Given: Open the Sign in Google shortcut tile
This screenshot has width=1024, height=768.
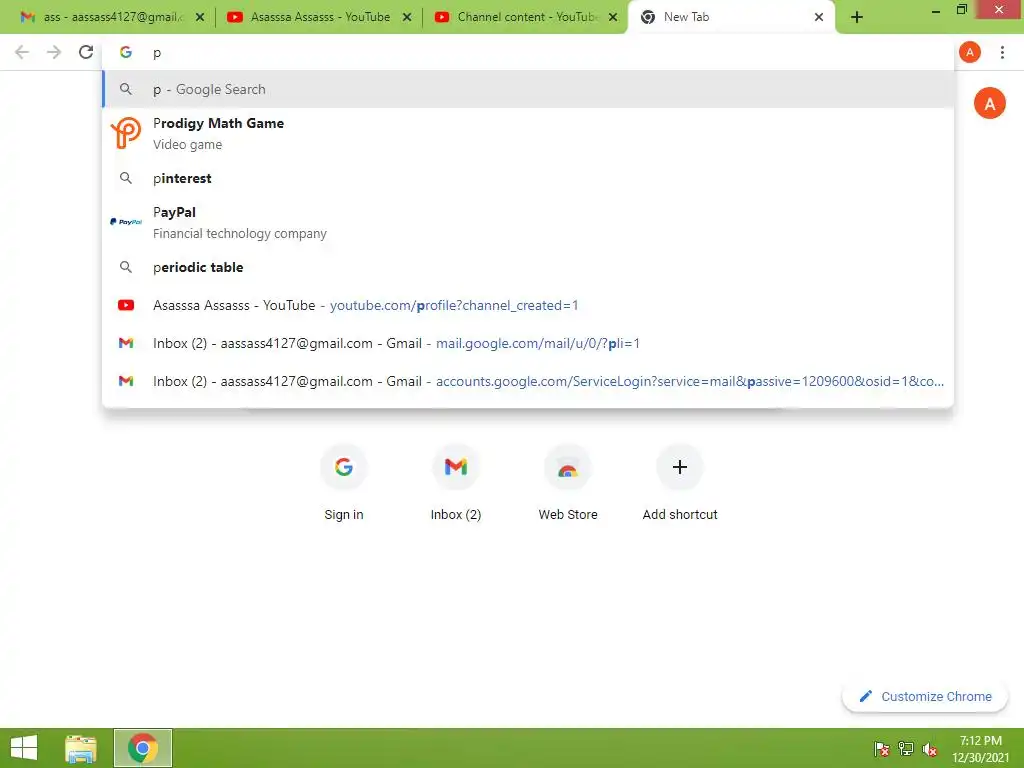Looking at the screenshot, I should pos(344,482).
